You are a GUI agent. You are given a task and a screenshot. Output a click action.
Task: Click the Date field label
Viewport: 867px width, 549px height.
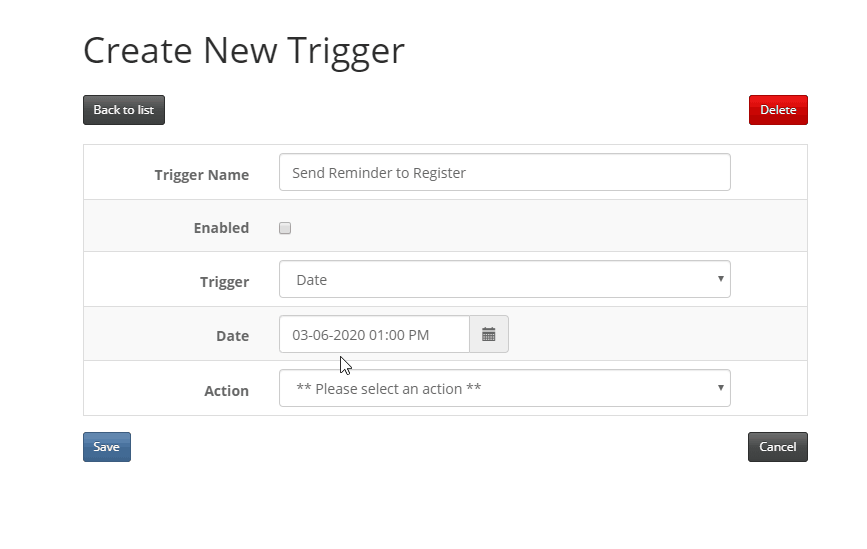tap(232, 336)
